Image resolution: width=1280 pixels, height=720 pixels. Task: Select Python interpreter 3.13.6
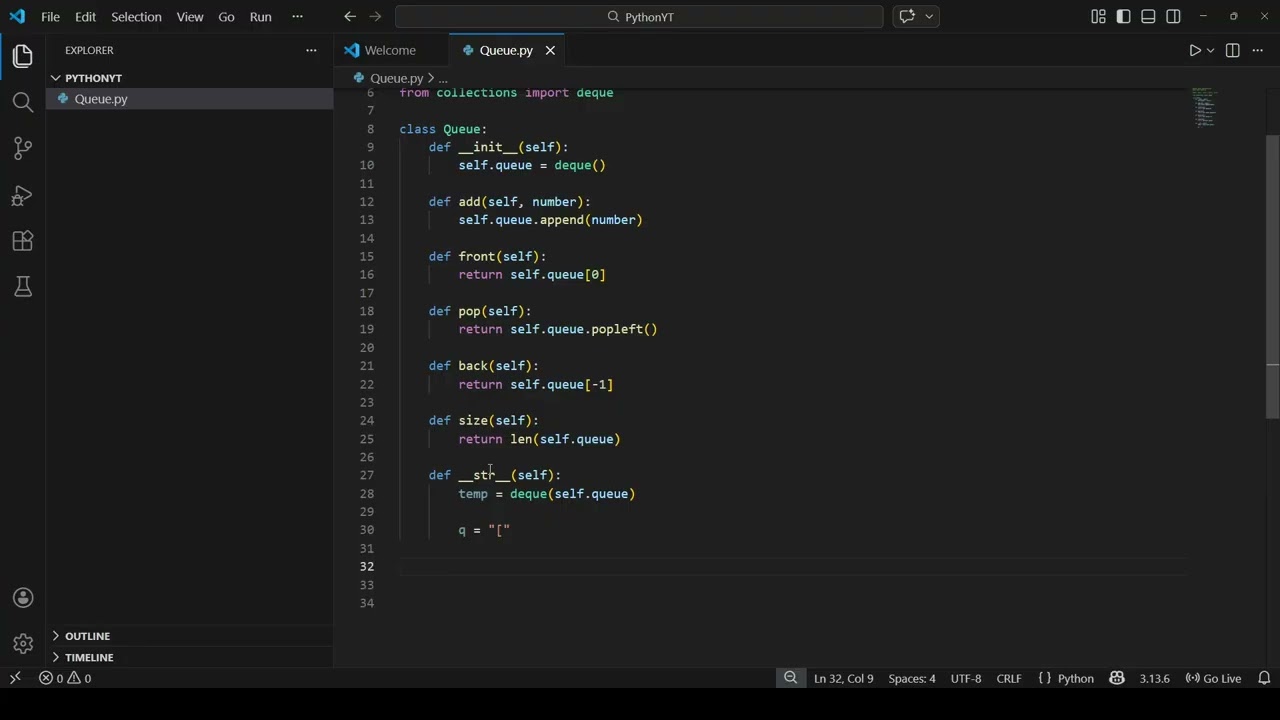pyautogui.click(x=1154, y=678)
